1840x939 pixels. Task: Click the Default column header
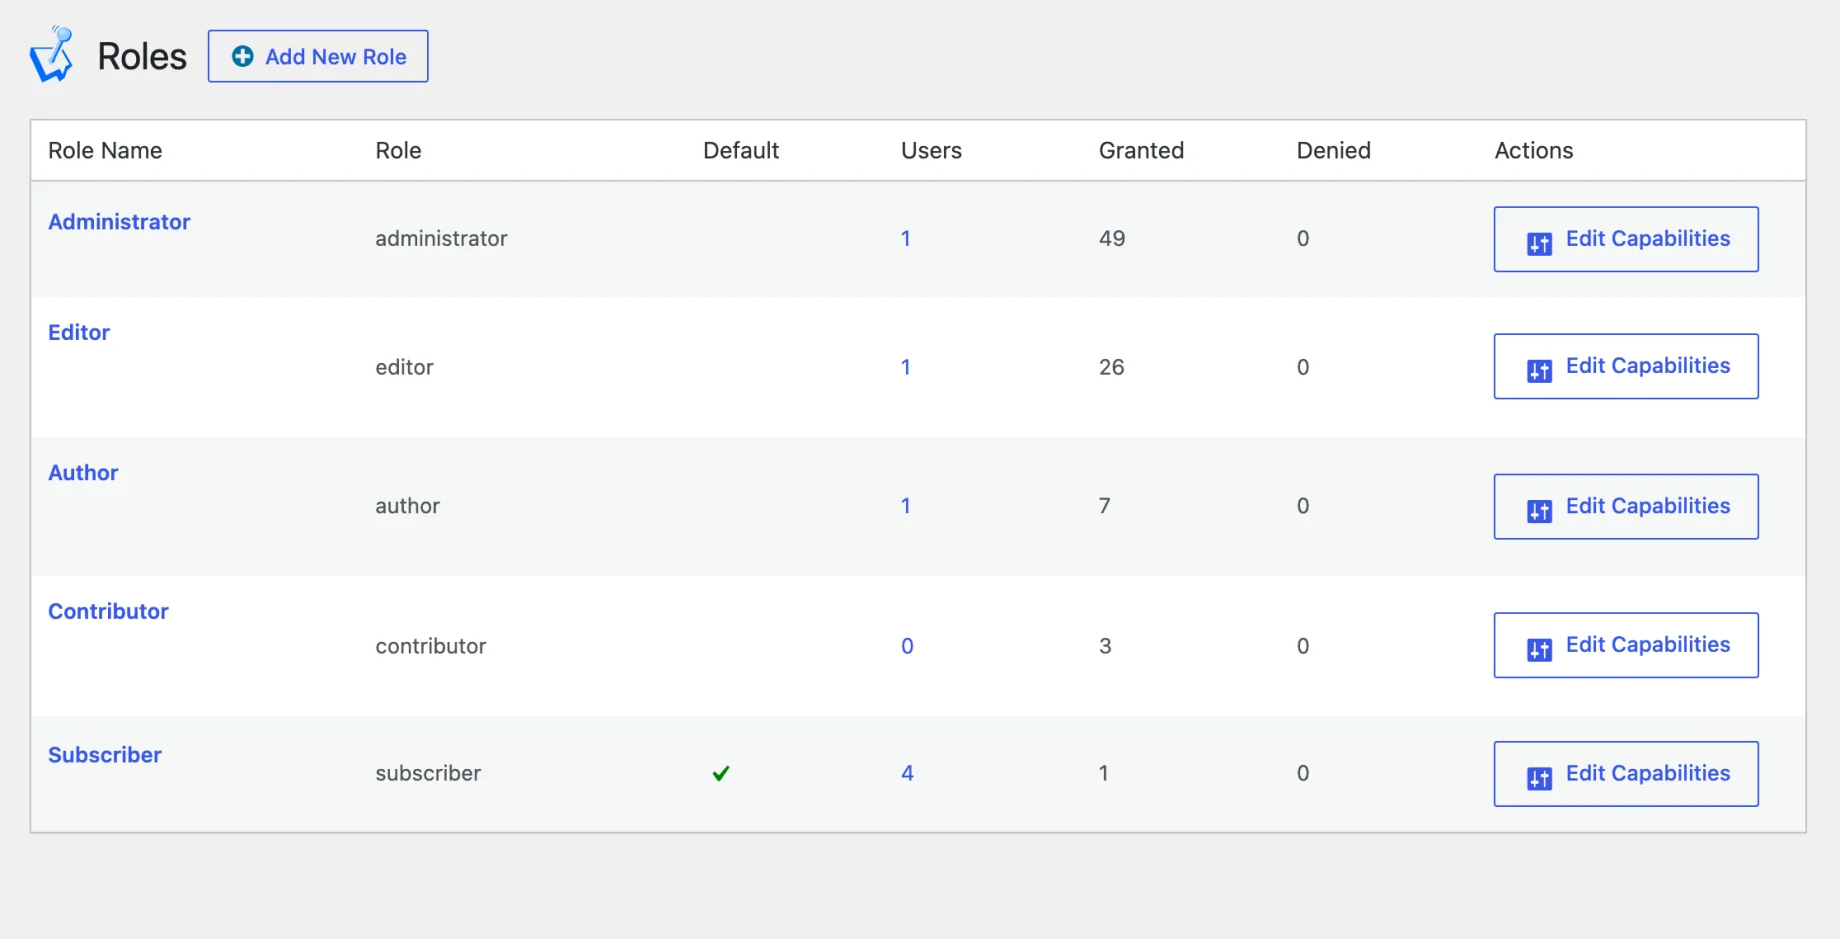[x=741, y=151]
